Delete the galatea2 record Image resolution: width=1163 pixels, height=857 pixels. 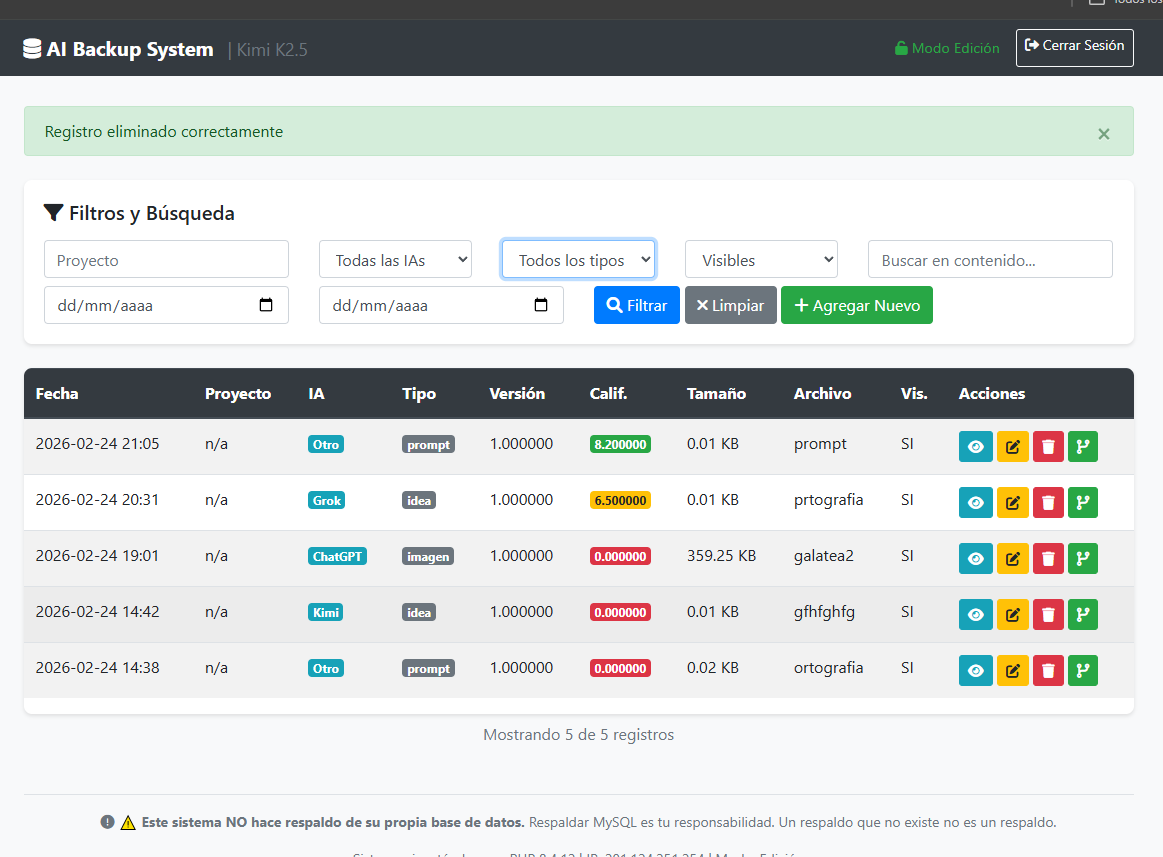(x=1047, y=558)
